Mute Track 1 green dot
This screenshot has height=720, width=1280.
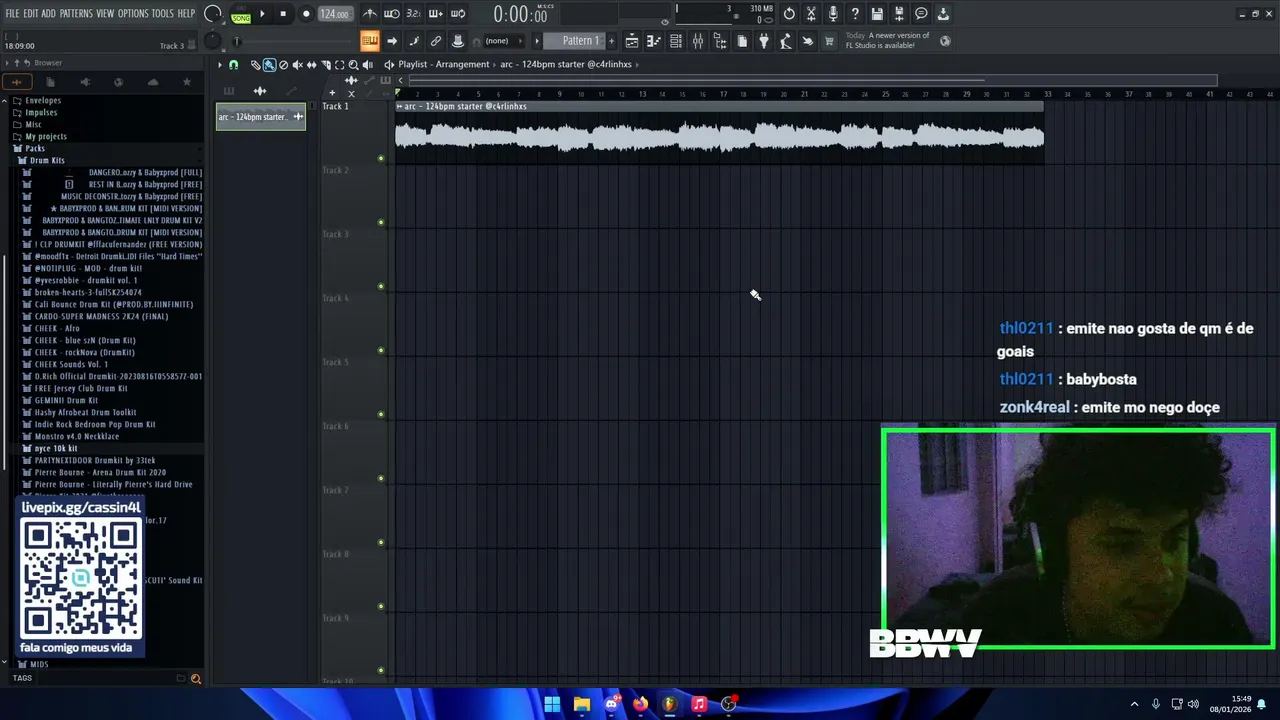[x=381, y=159]
